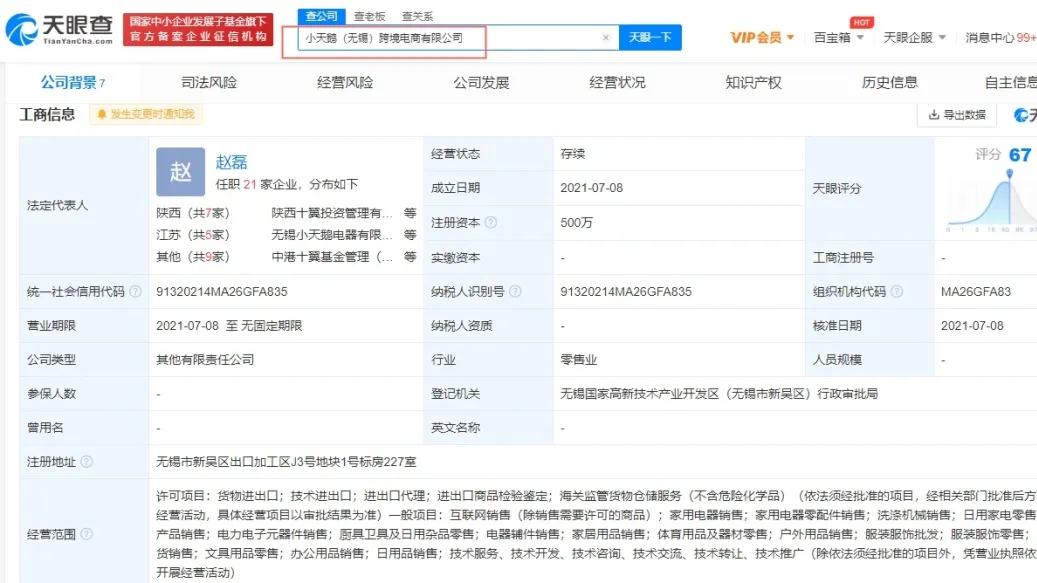Image resolution: width=1037 pixels, height=583 pixels.
Task: Click the help icon next to 统一社会信用代码
Action: tap(136, 292)
